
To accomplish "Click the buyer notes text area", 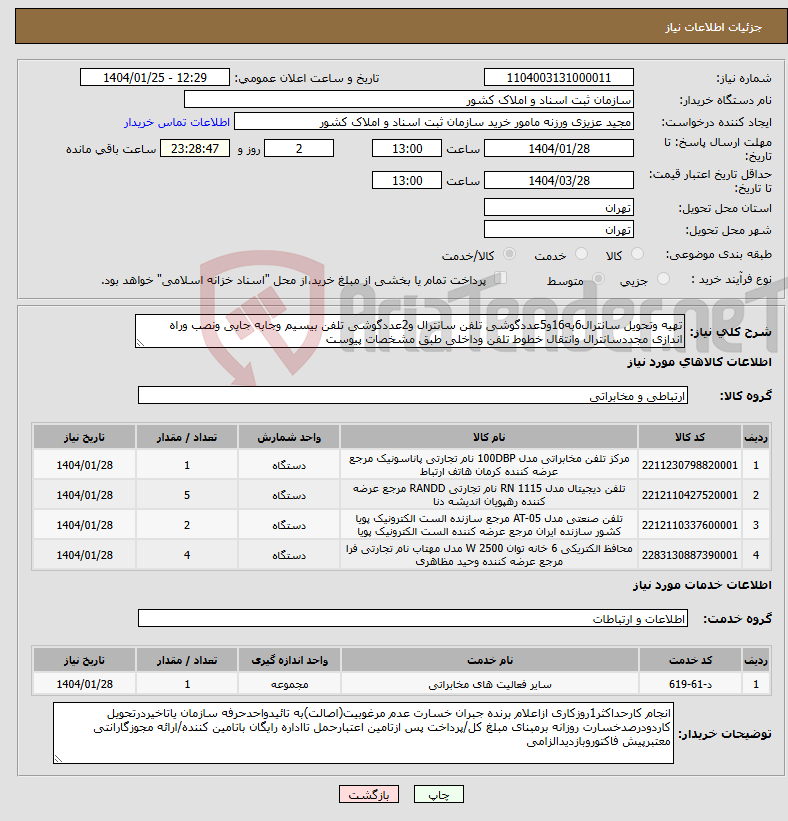I will click(x=363, y=733).
